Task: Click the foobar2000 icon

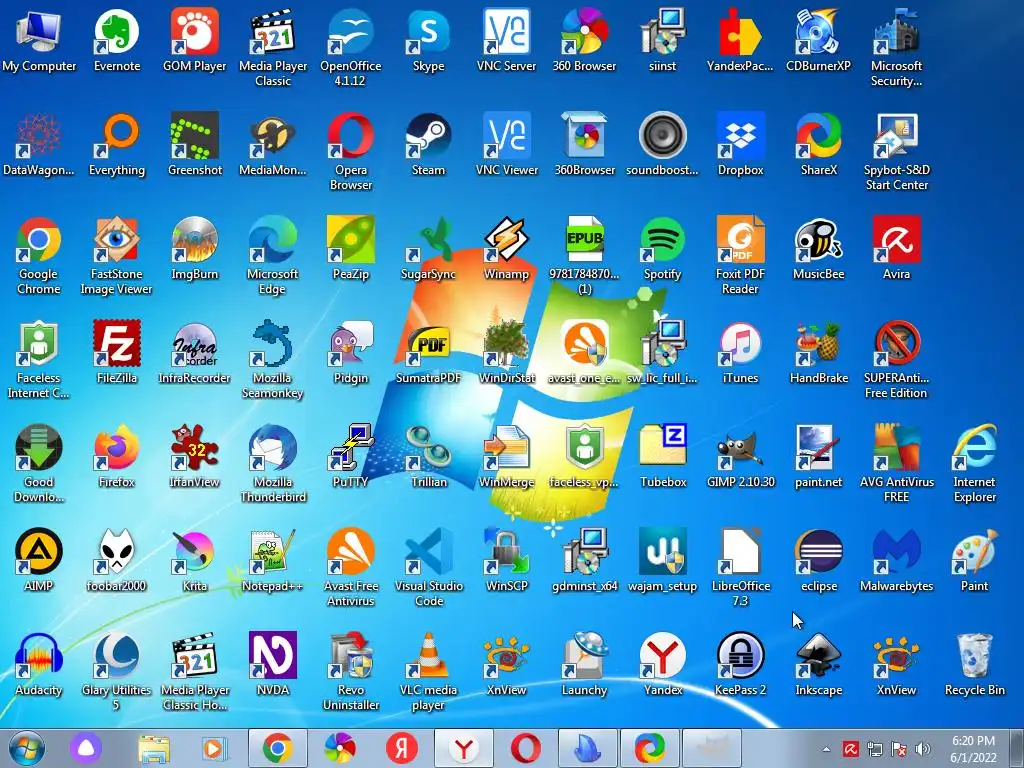Action: pos(116,560)
